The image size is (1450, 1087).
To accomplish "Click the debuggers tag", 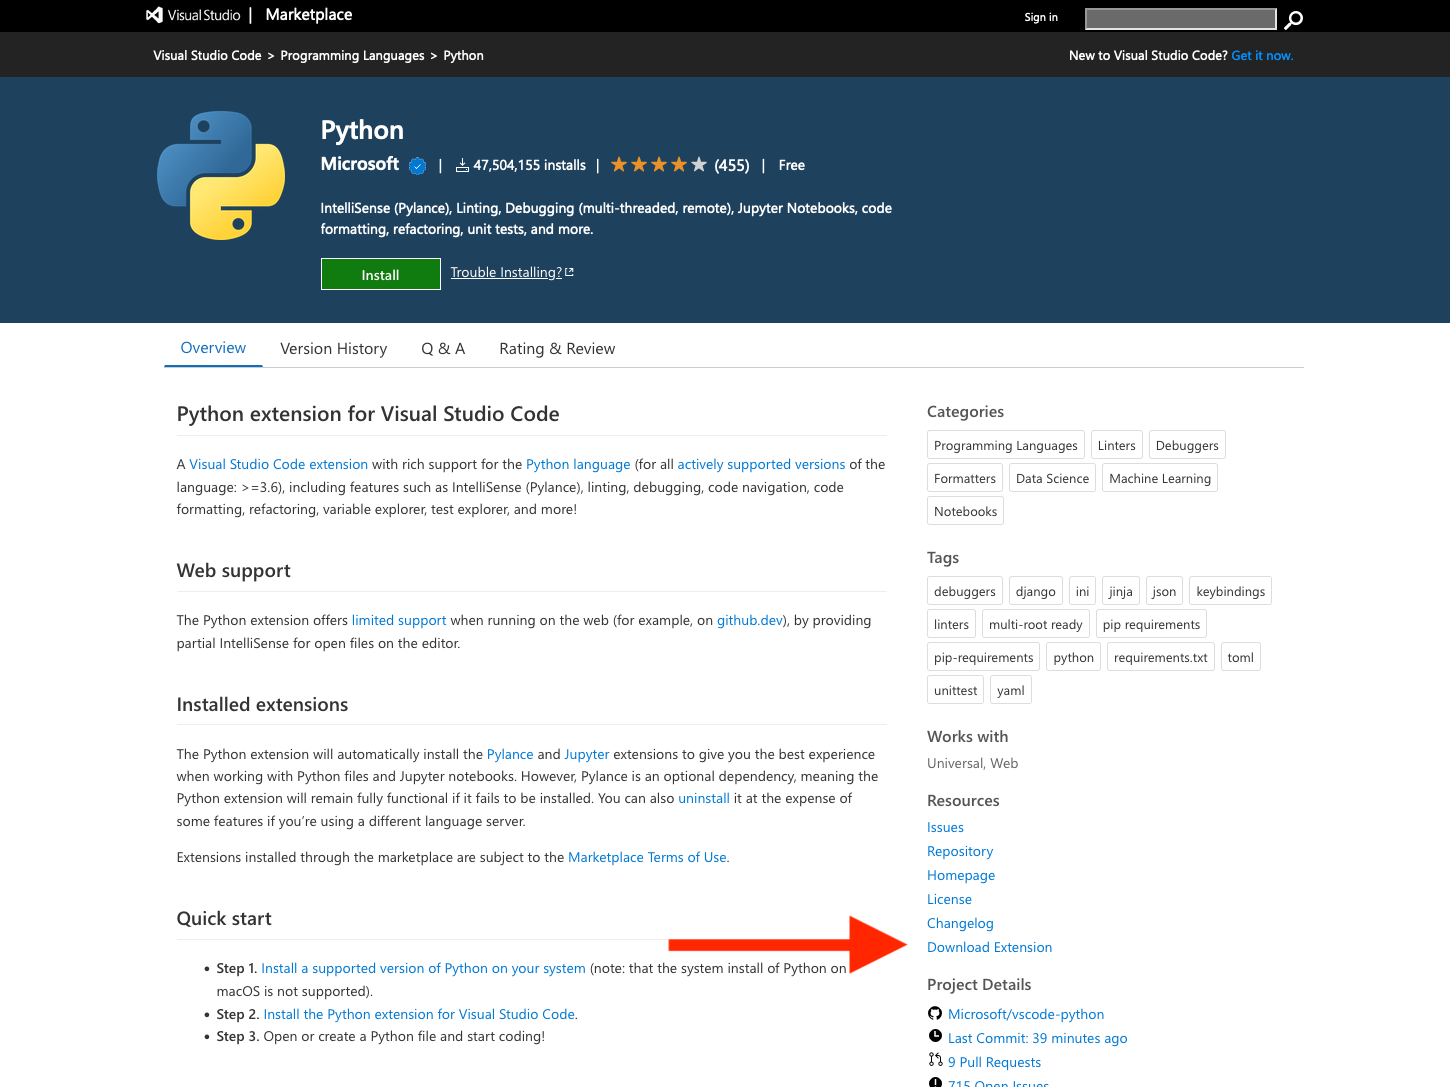I will point(965,591).
